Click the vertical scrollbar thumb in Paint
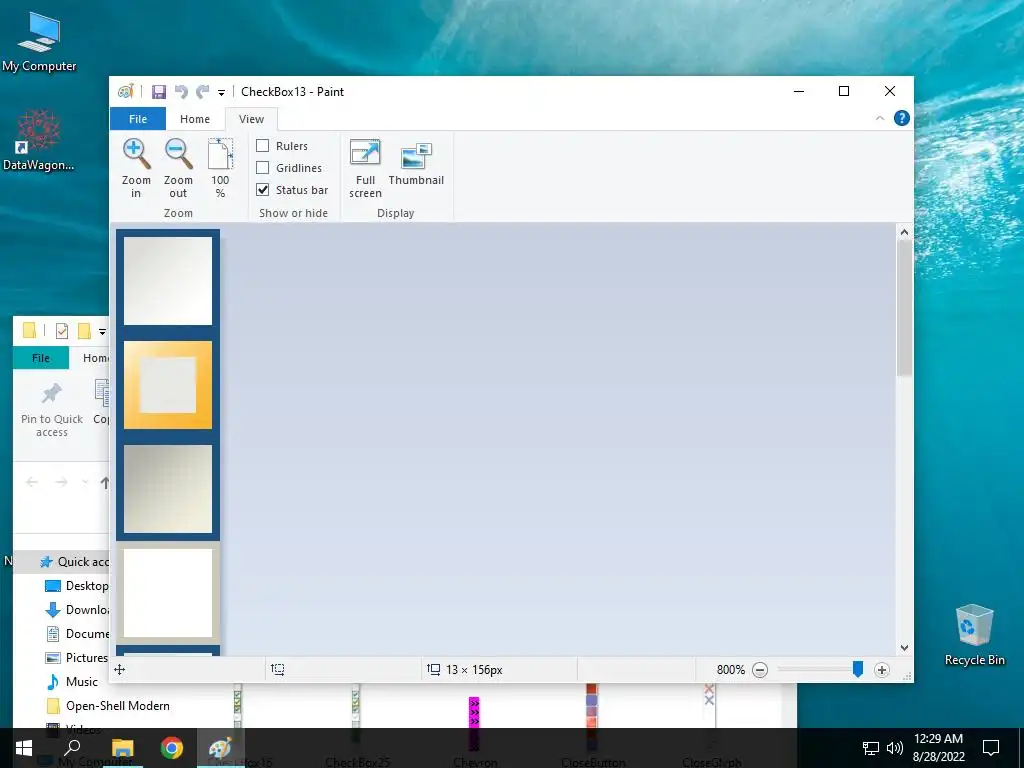 coord(904,308)
